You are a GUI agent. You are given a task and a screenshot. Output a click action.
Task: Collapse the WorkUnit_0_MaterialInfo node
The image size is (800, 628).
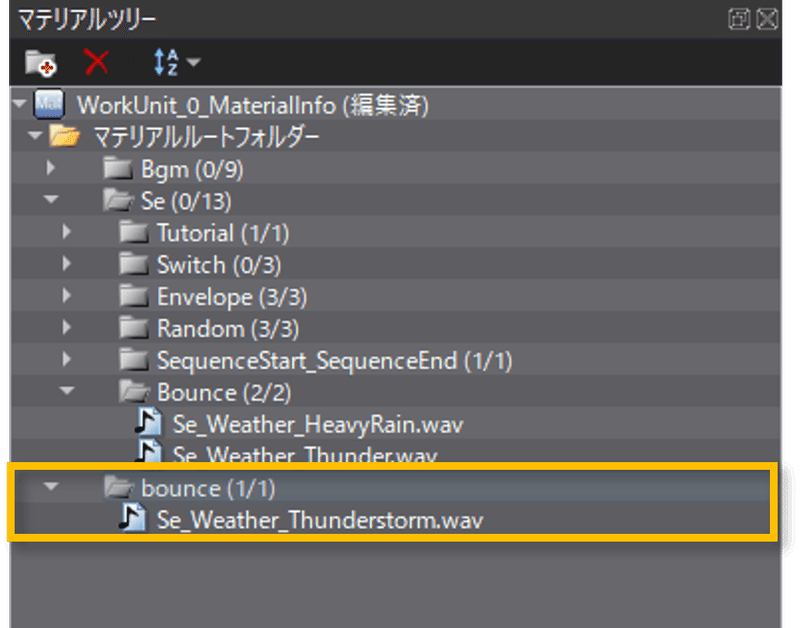[x=20, y=104]
